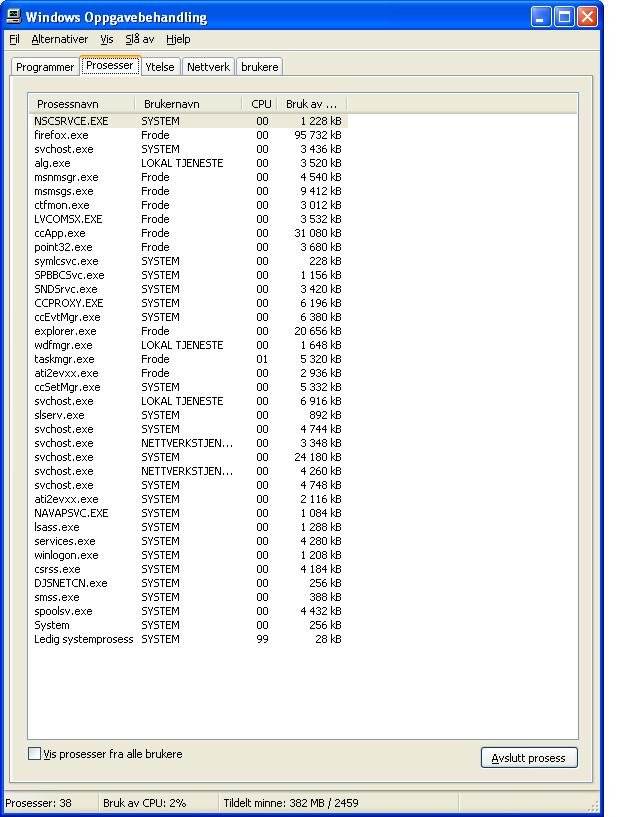Minimize the Oppgavebehandling window
The height and width of the screenshot is (817, 640).
[x=541, y=17]
